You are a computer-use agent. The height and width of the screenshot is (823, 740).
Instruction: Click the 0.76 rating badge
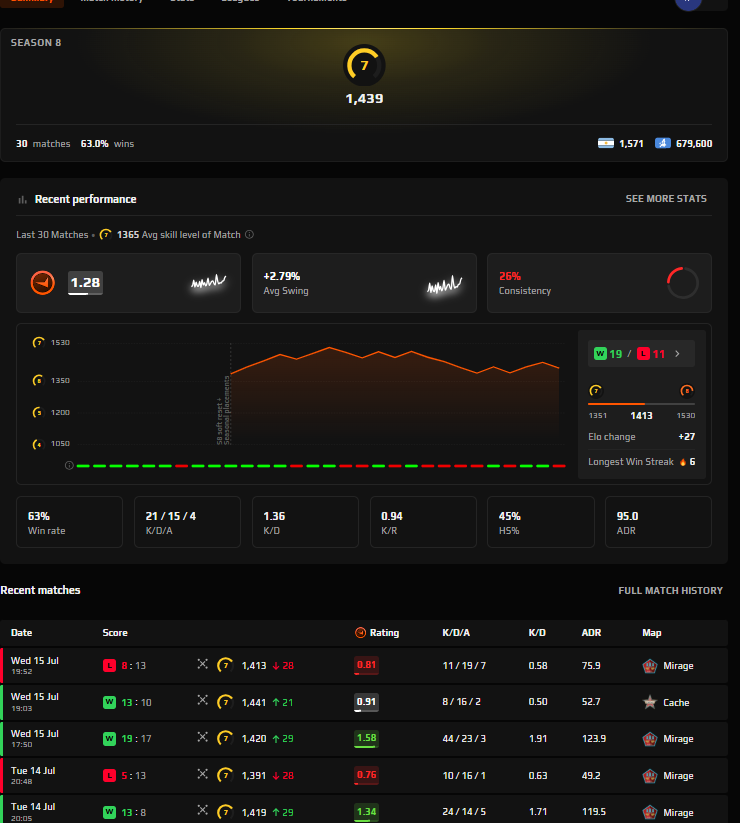(366, 775)
